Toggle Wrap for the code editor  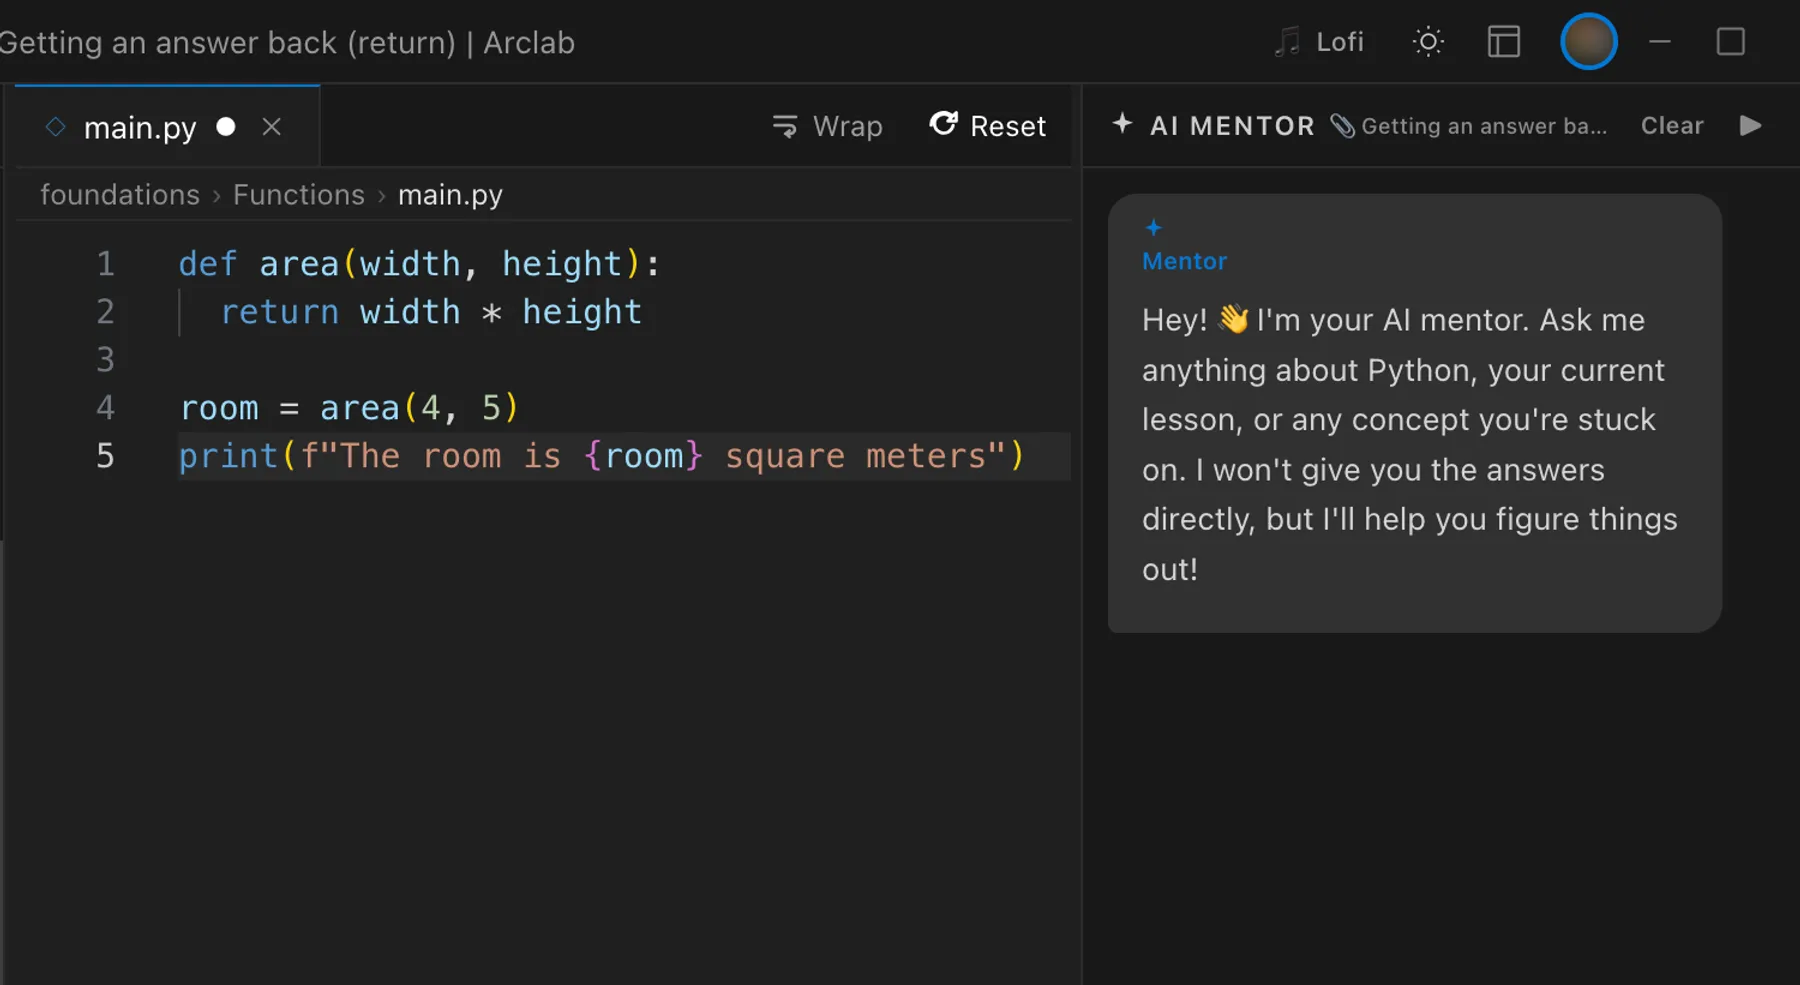tap(828, 126)
